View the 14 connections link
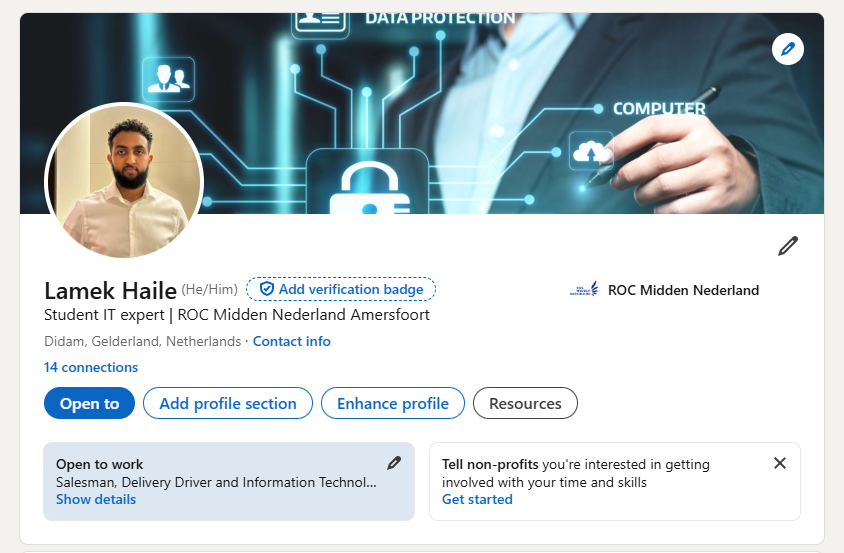The height and width of the screenshot is (553, 844). [91, 367]
